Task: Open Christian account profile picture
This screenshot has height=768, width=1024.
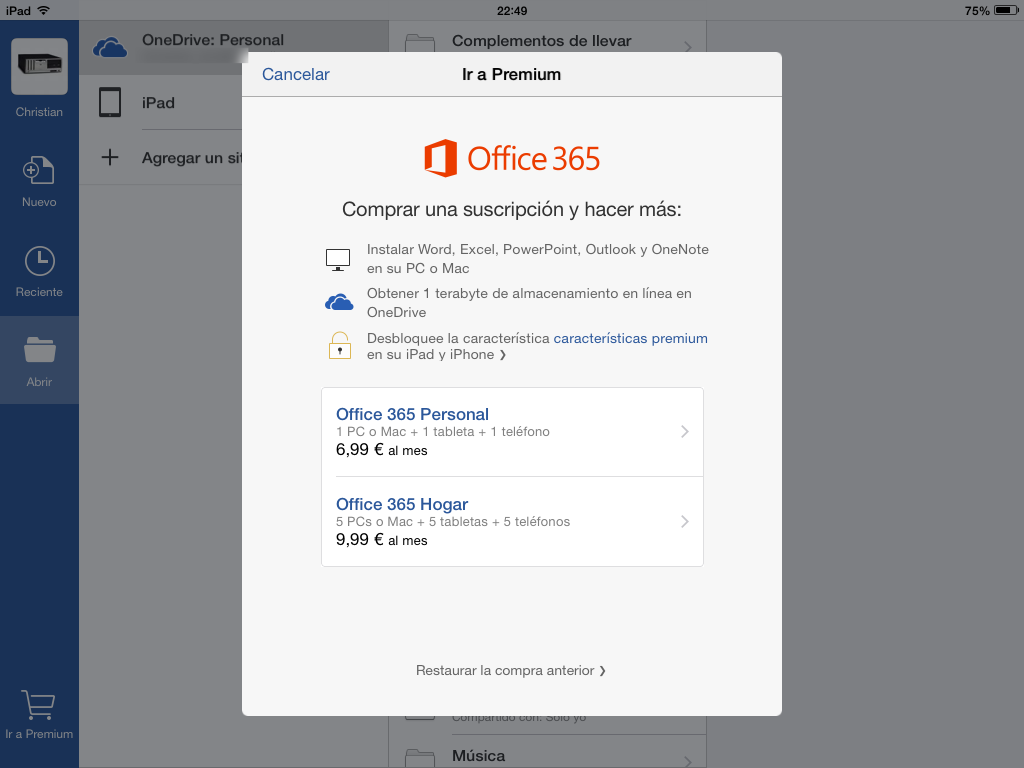Action: click(39, 67)
